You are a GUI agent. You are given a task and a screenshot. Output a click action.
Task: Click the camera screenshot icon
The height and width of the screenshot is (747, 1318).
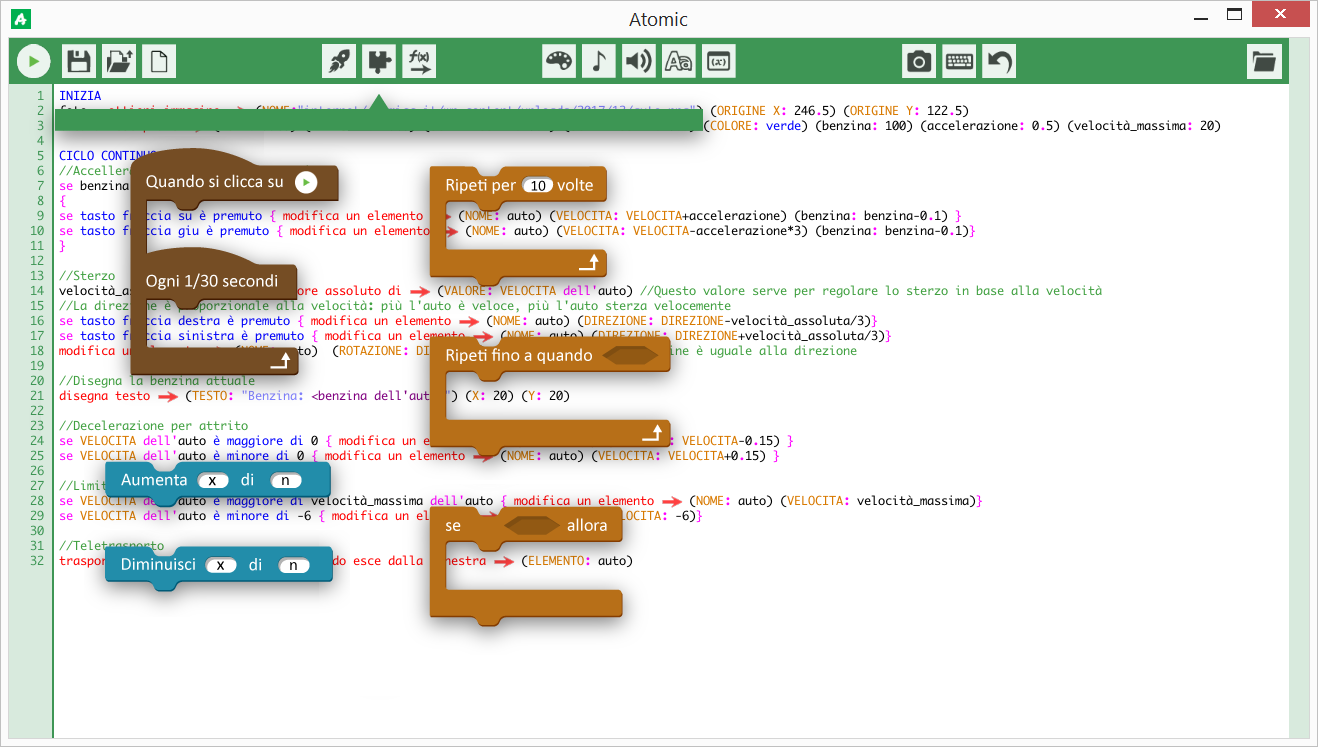[919, 62]
